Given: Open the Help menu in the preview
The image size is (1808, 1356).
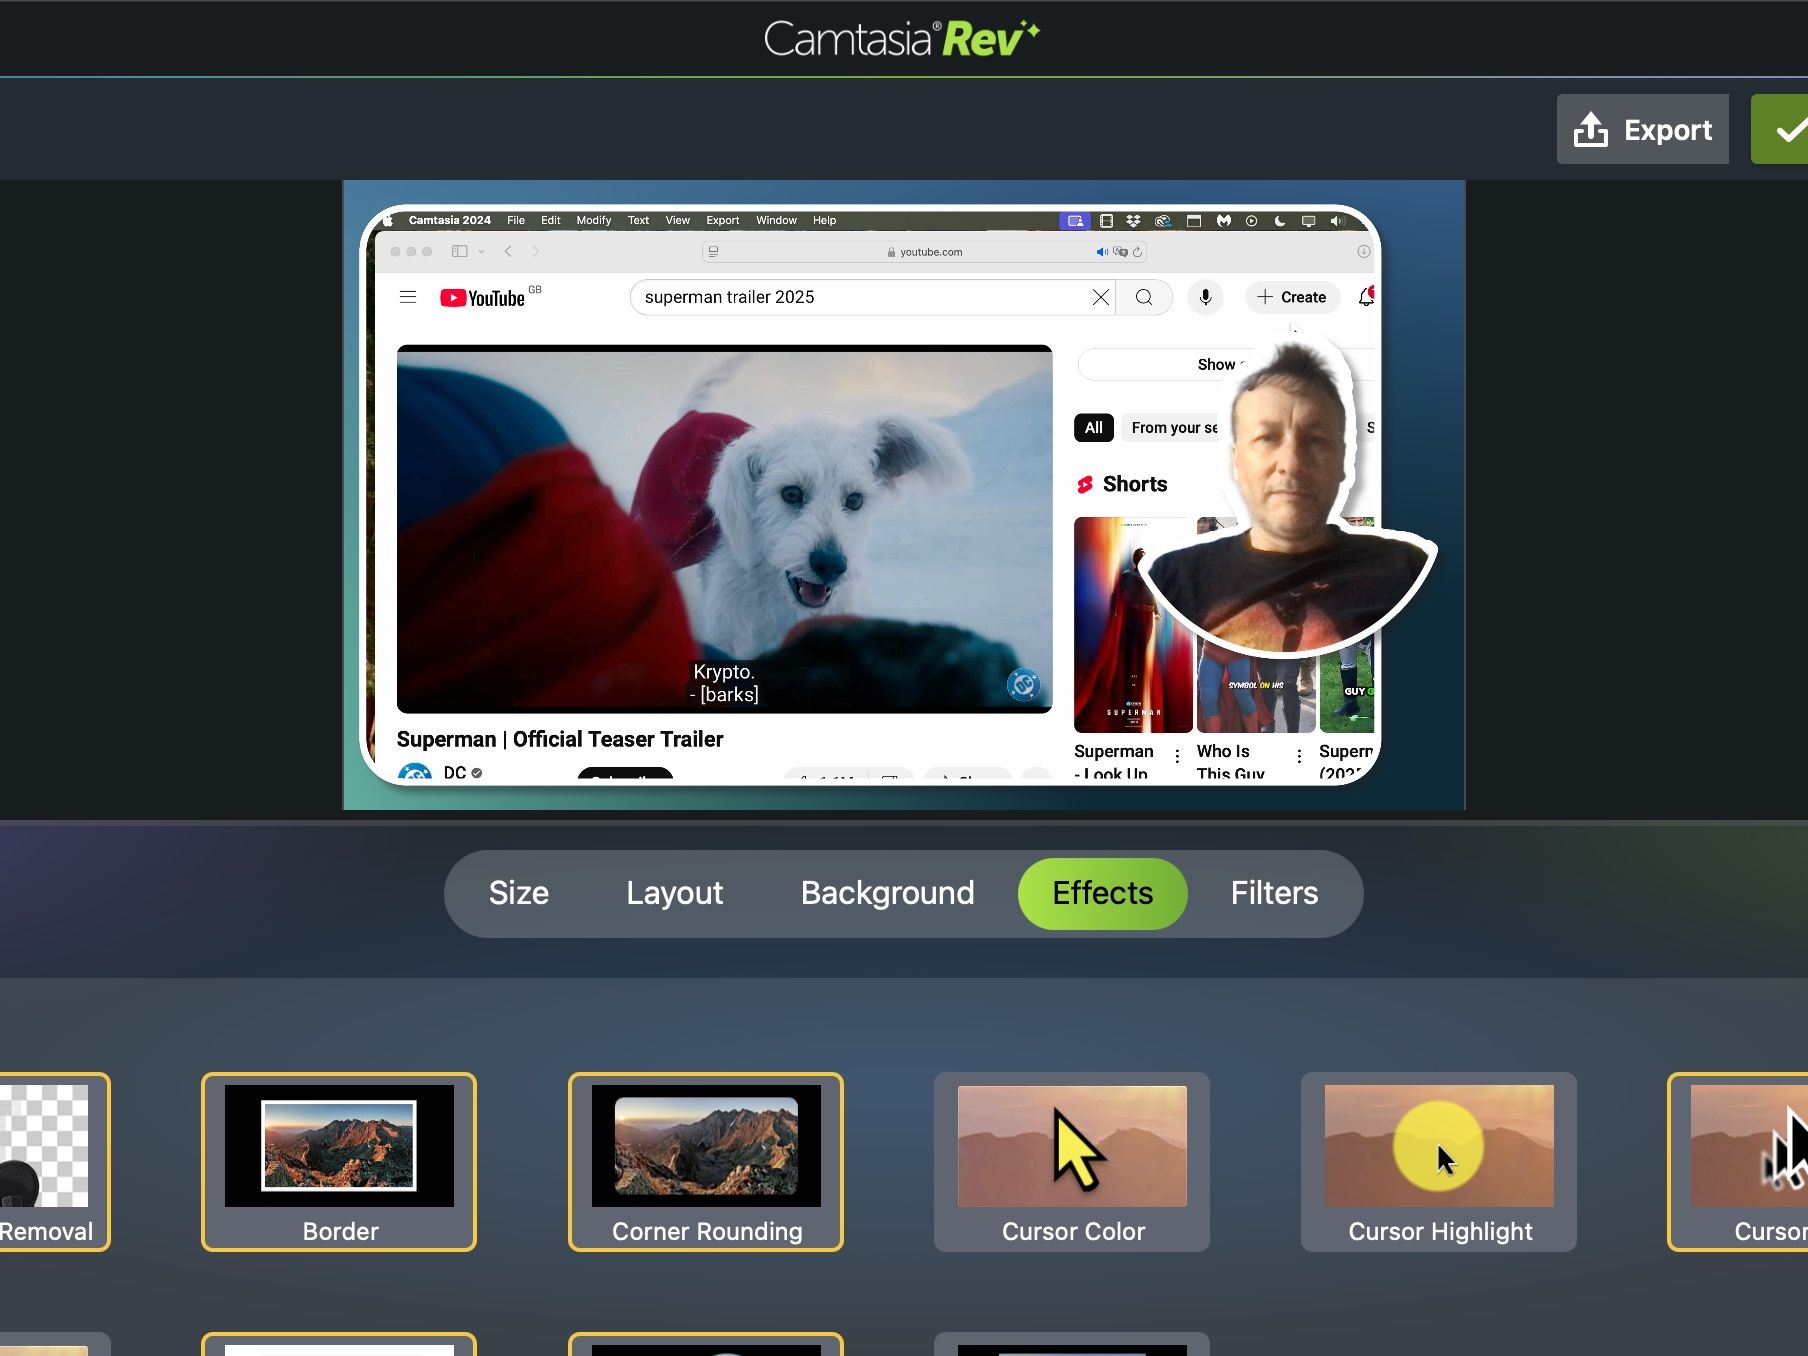Looking at the screenshot, I should pos(824,220).
